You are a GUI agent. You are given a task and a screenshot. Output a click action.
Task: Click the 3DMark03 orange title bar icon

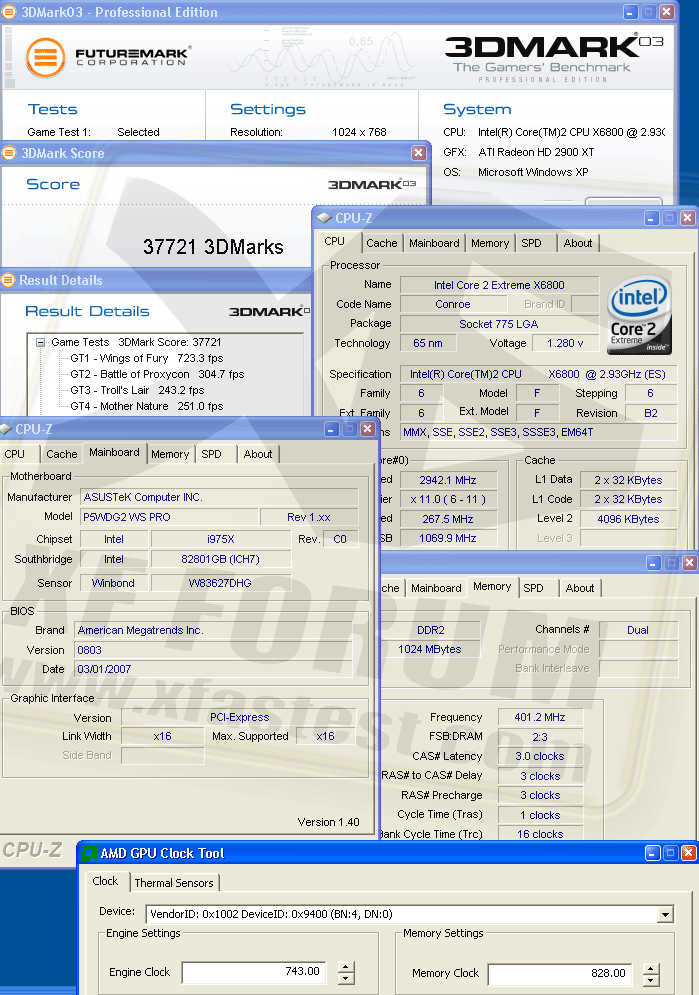tap(9, 11)
